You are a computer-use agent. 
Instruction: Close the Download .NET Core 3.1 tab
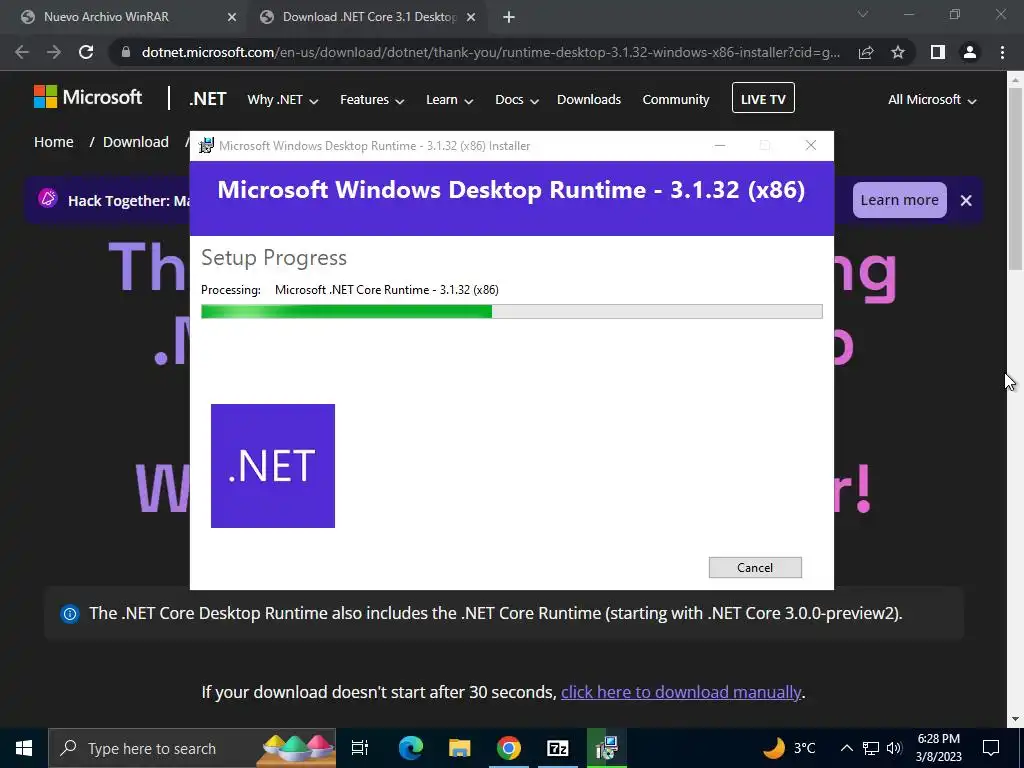471,18
